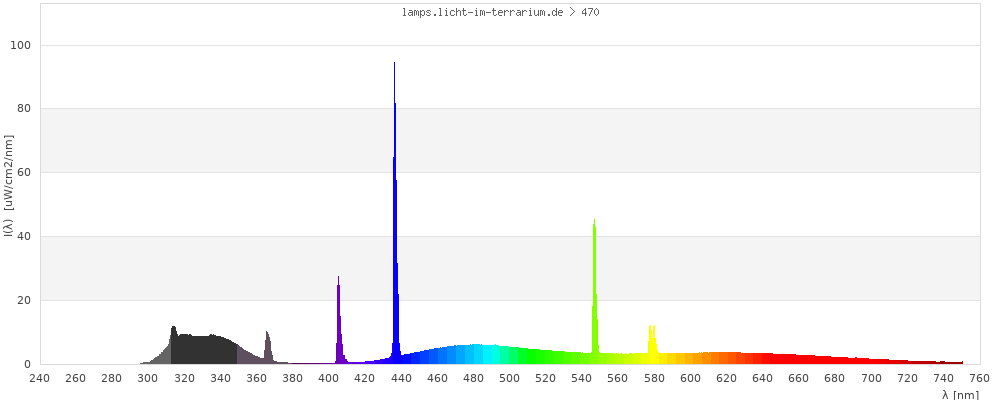Select the 400 tick label on the x-axis
Image resolution: width=1000 pixels, height=400 pixels.
(329, 378)
